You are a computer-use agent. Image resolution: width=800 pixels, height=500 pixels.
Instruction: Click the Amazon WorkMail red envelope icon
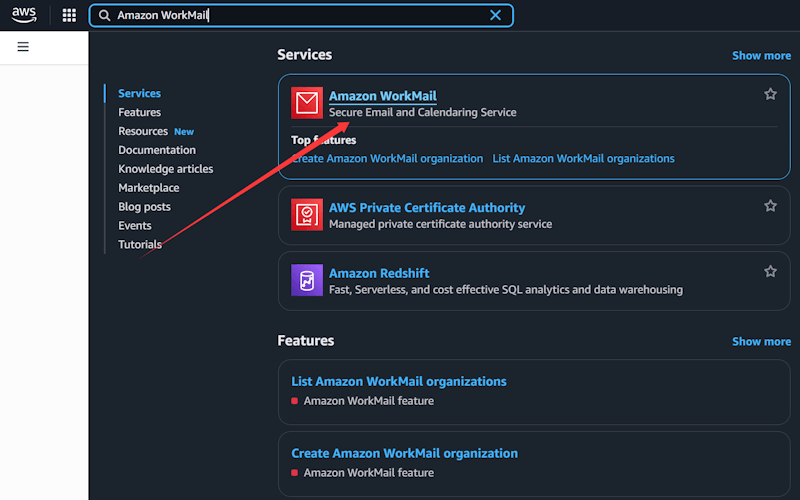pos(307,103)
